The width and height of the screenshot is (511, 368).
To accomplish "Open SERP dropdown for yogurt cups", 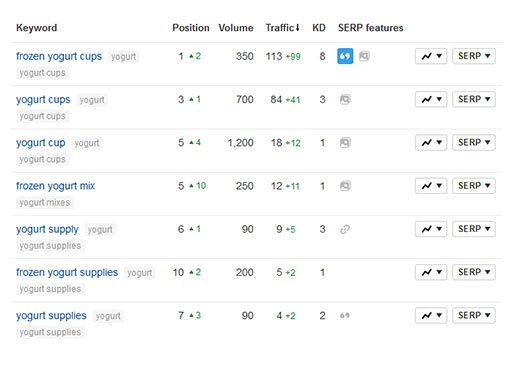I will [x=474, y=99].
